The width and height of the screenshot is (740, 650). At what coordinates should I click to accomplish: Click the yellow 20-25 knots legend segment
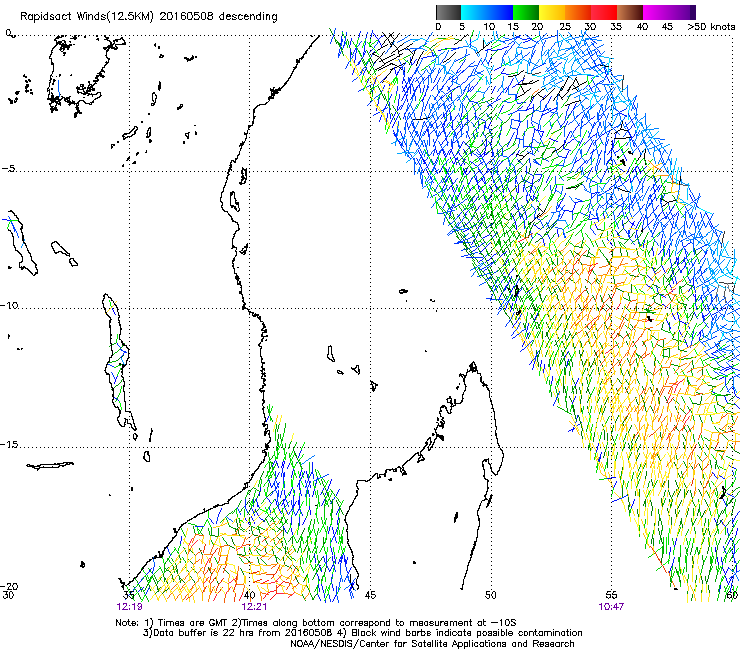[x=552, y=12]
